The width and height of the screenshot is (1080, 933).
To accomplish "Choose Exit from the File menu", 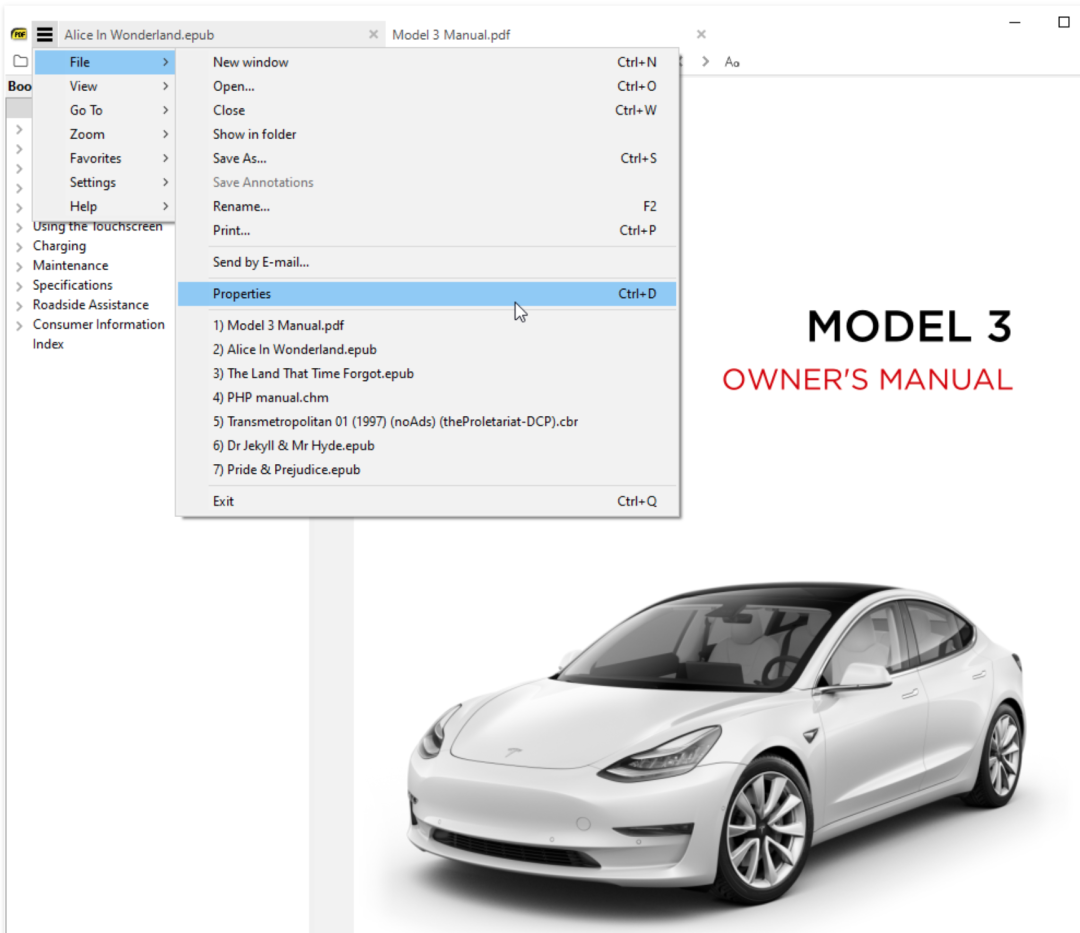I will (427, 502).
